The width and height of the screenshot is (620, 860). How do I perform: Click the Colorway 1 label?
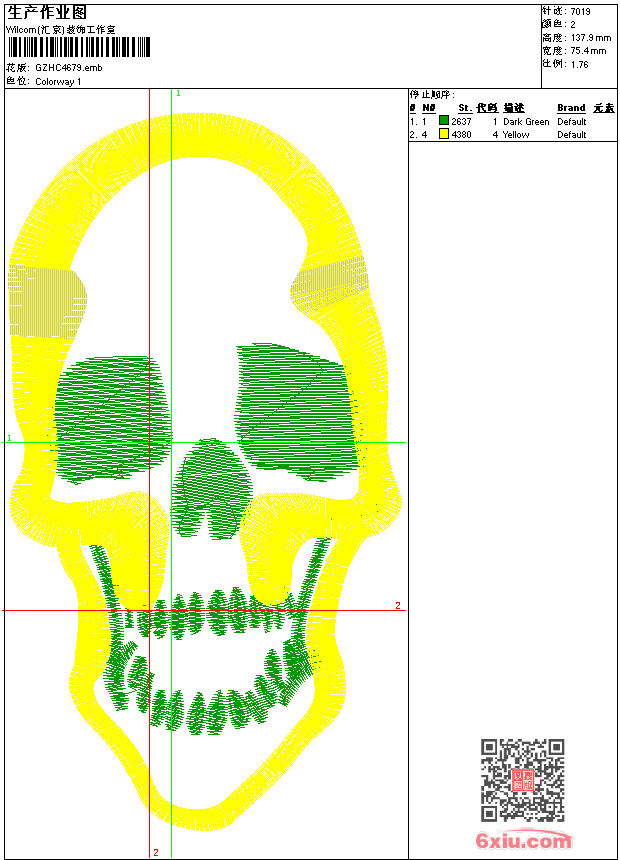pos(58,81)
